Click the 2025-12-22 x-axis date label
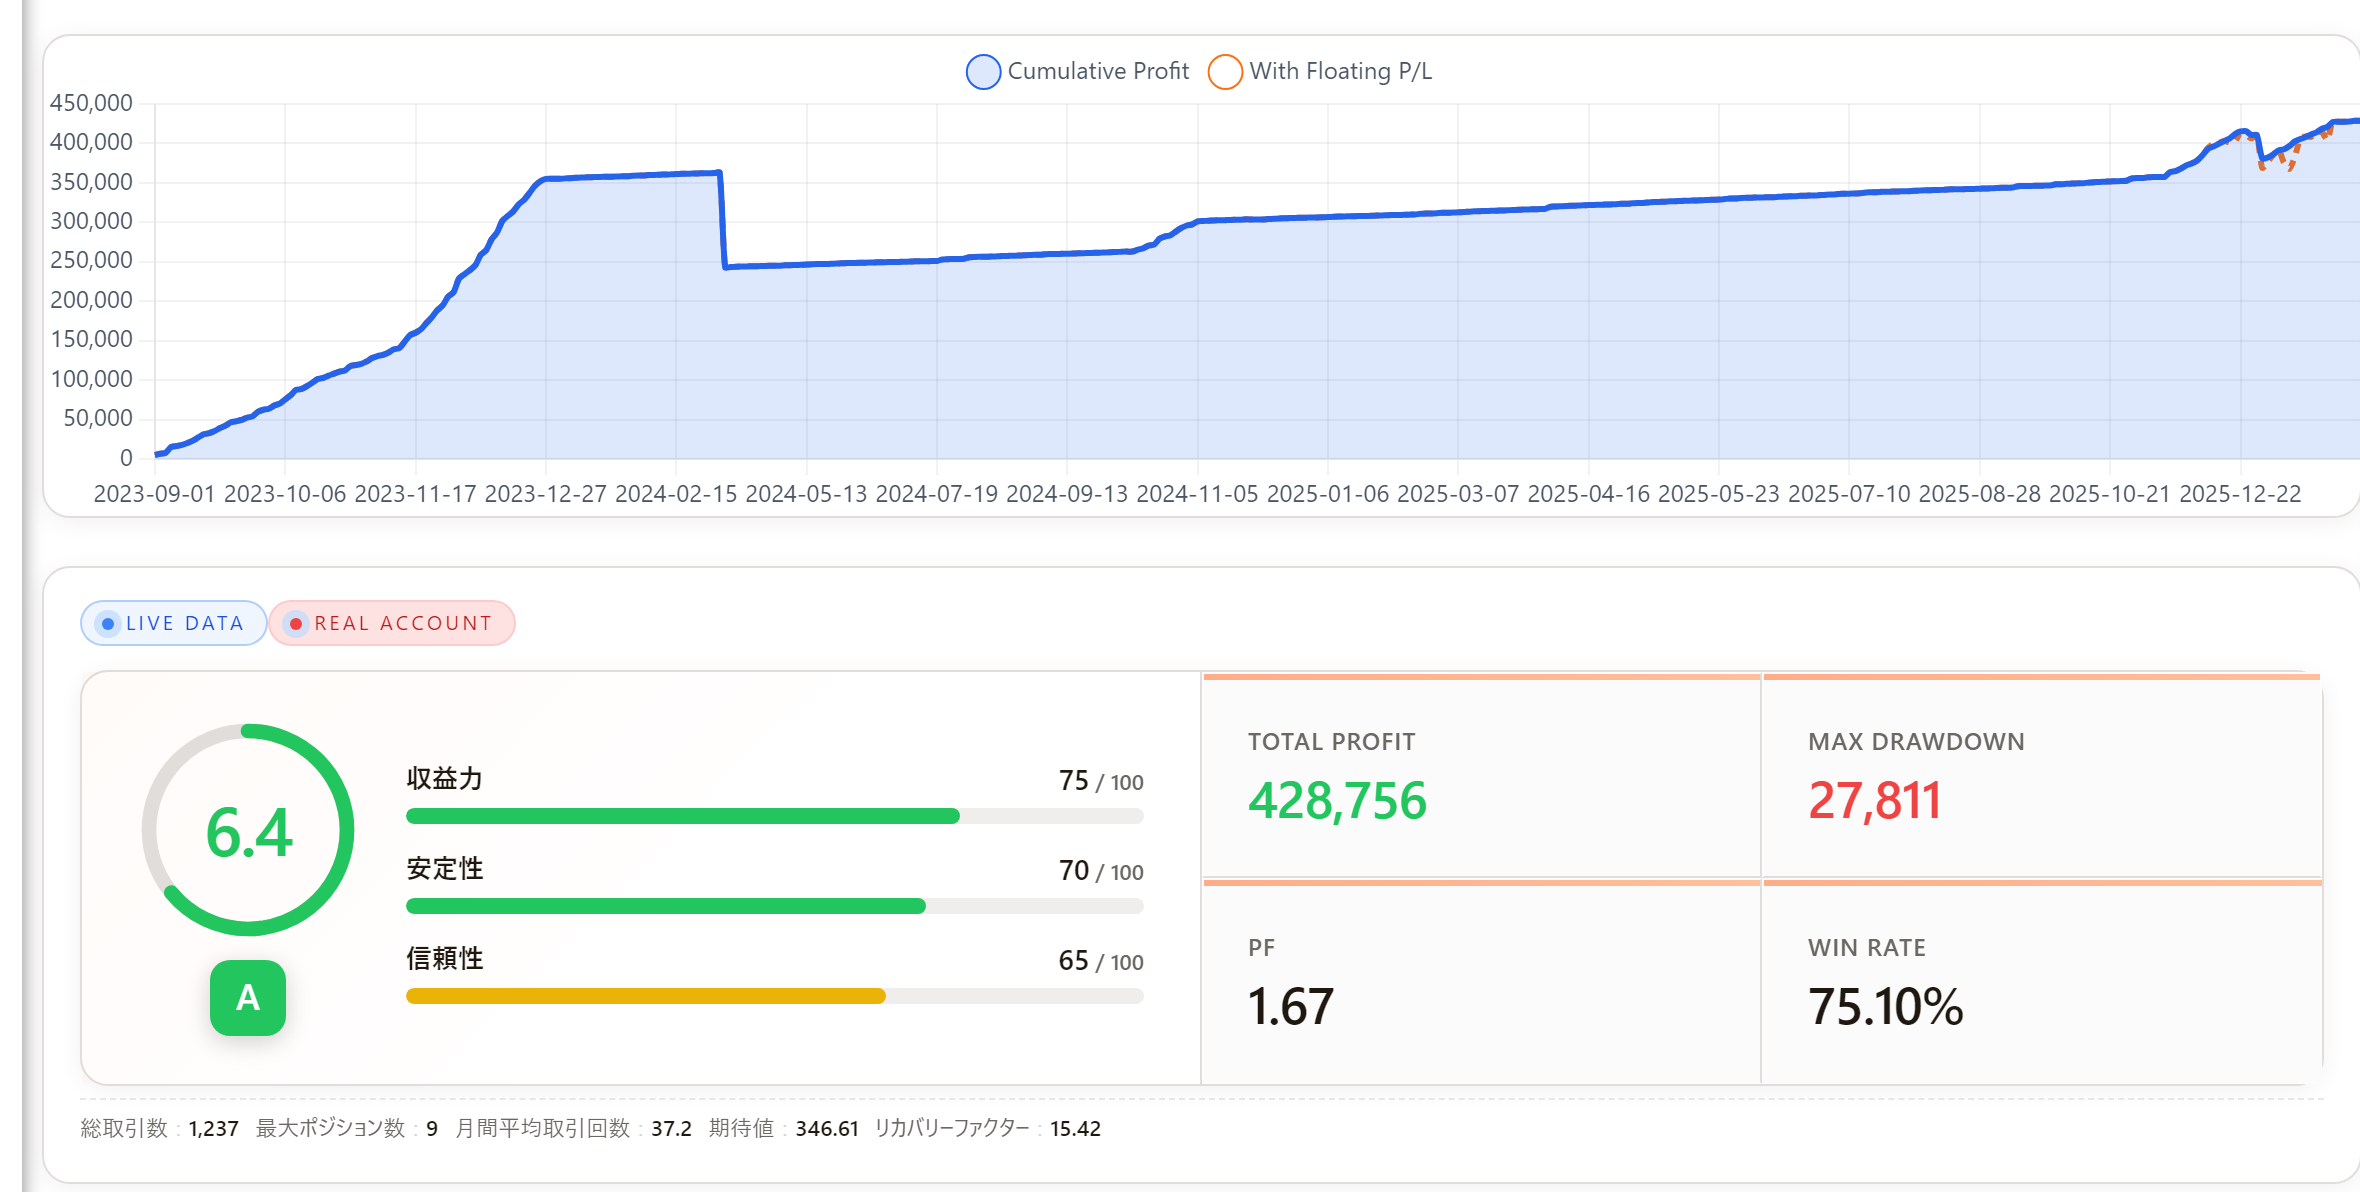Screen dimensions: 2360x1192 [2240, 494]
